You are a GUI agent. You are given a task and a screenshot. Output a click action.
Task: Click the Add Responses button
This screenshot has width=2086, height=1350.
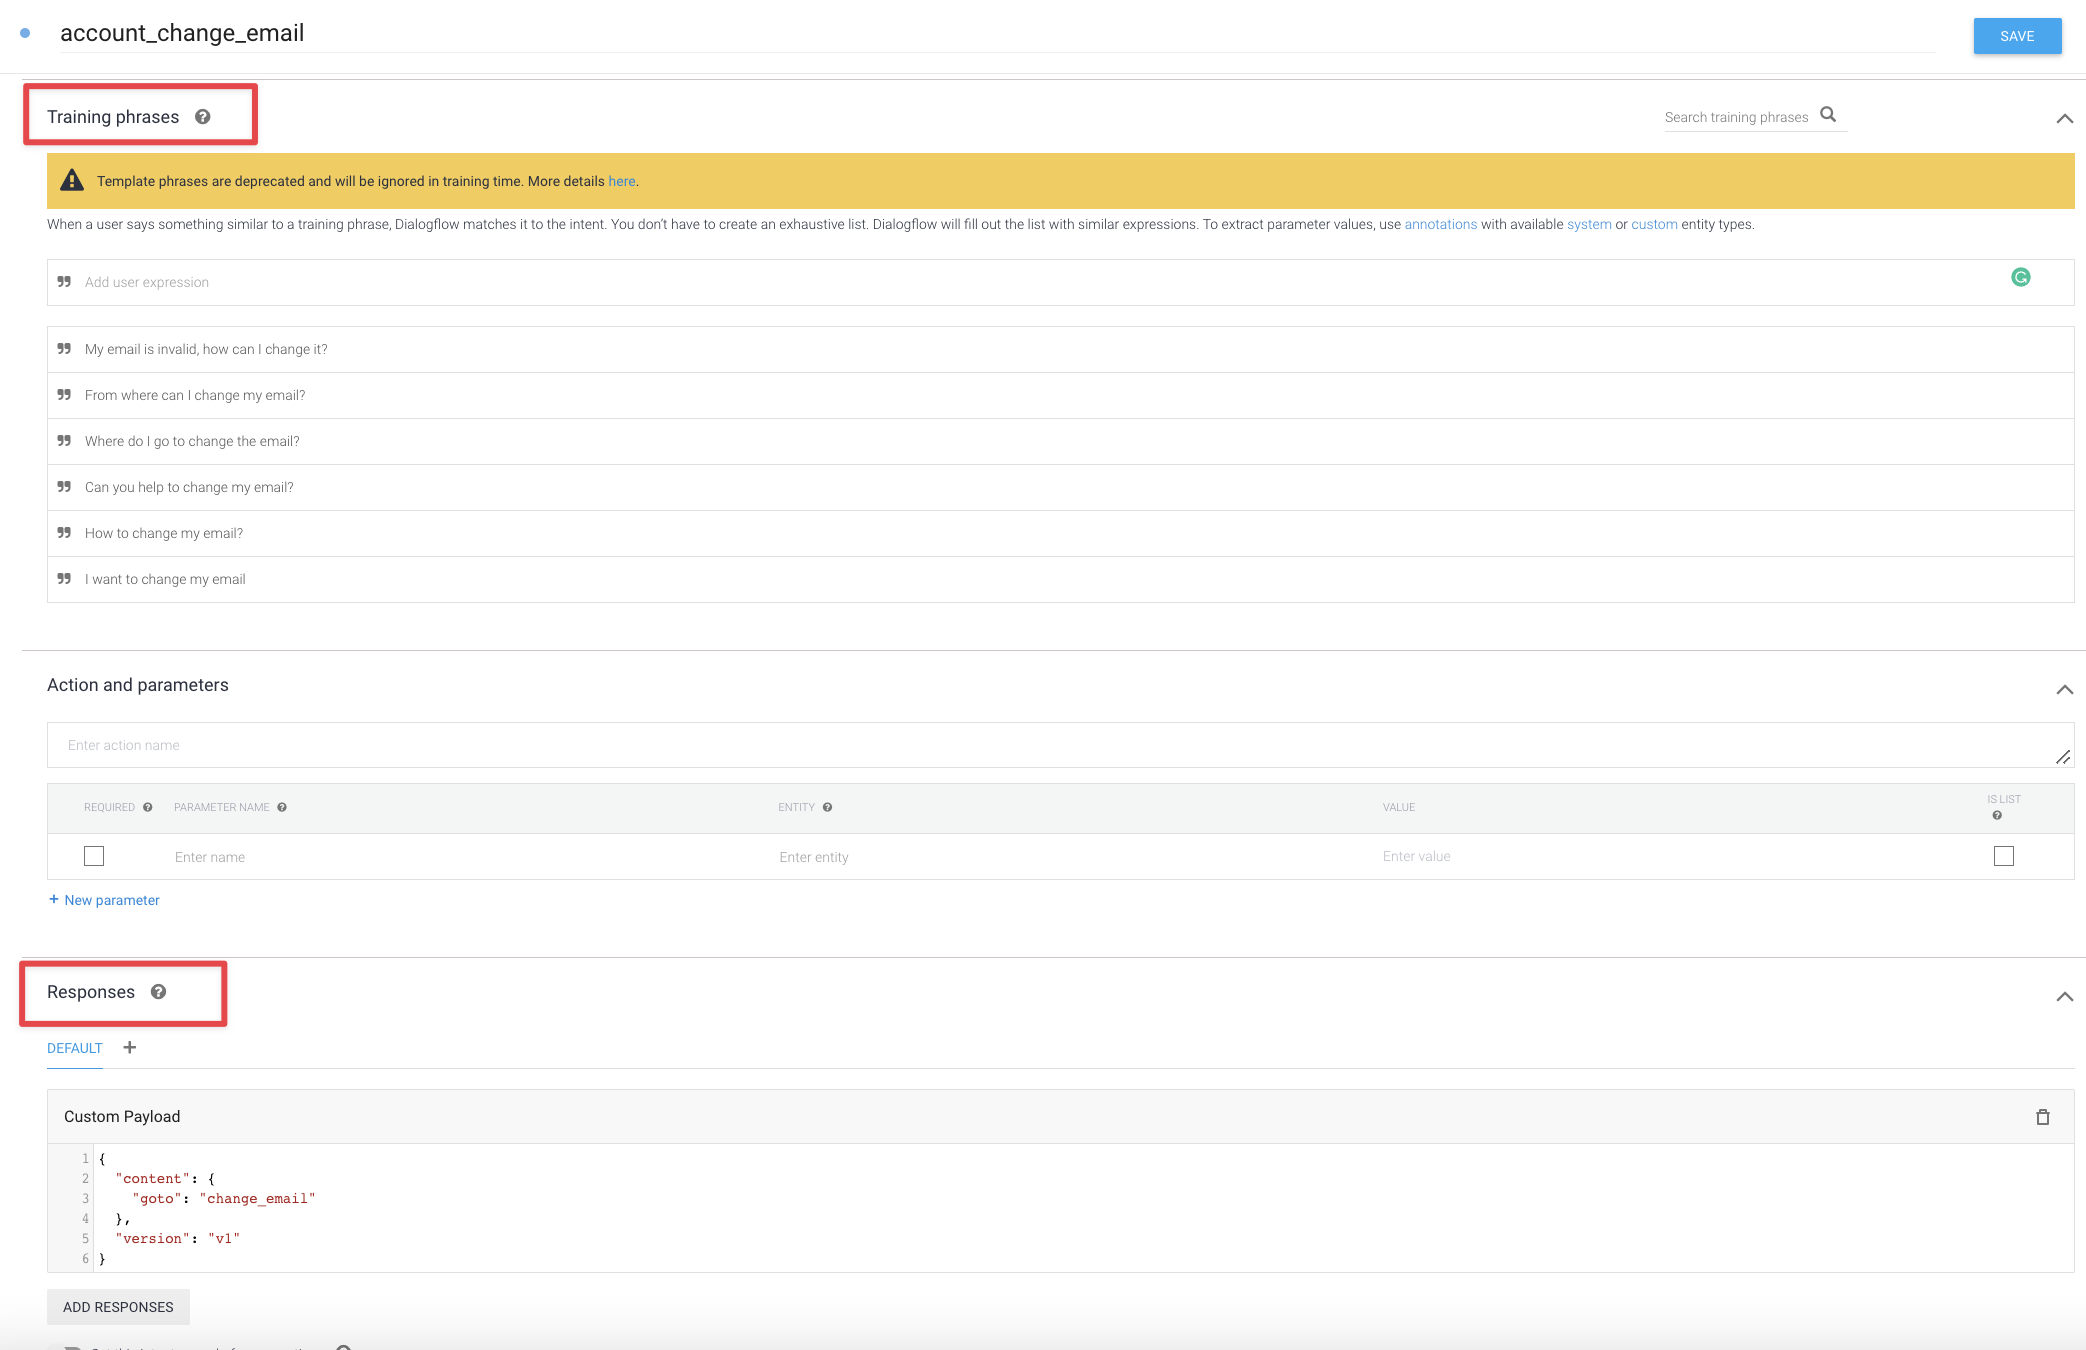[118, 1307]
